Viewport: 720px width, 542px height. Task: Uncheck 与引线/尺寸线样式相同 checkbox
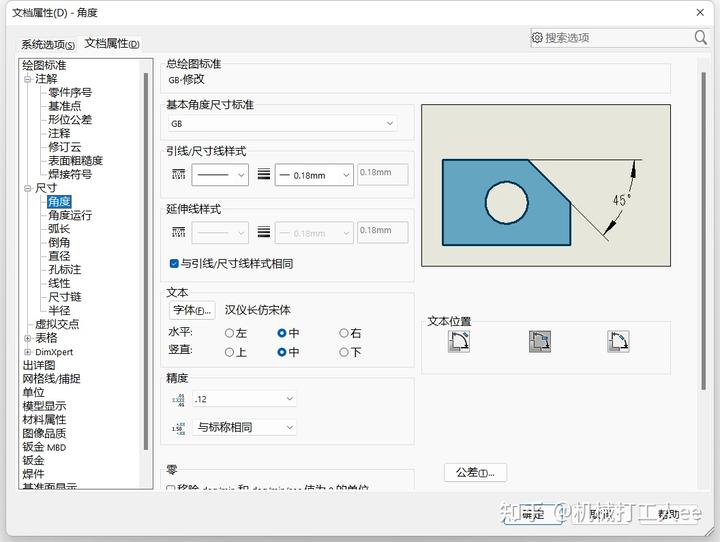(x=174, y=264)
